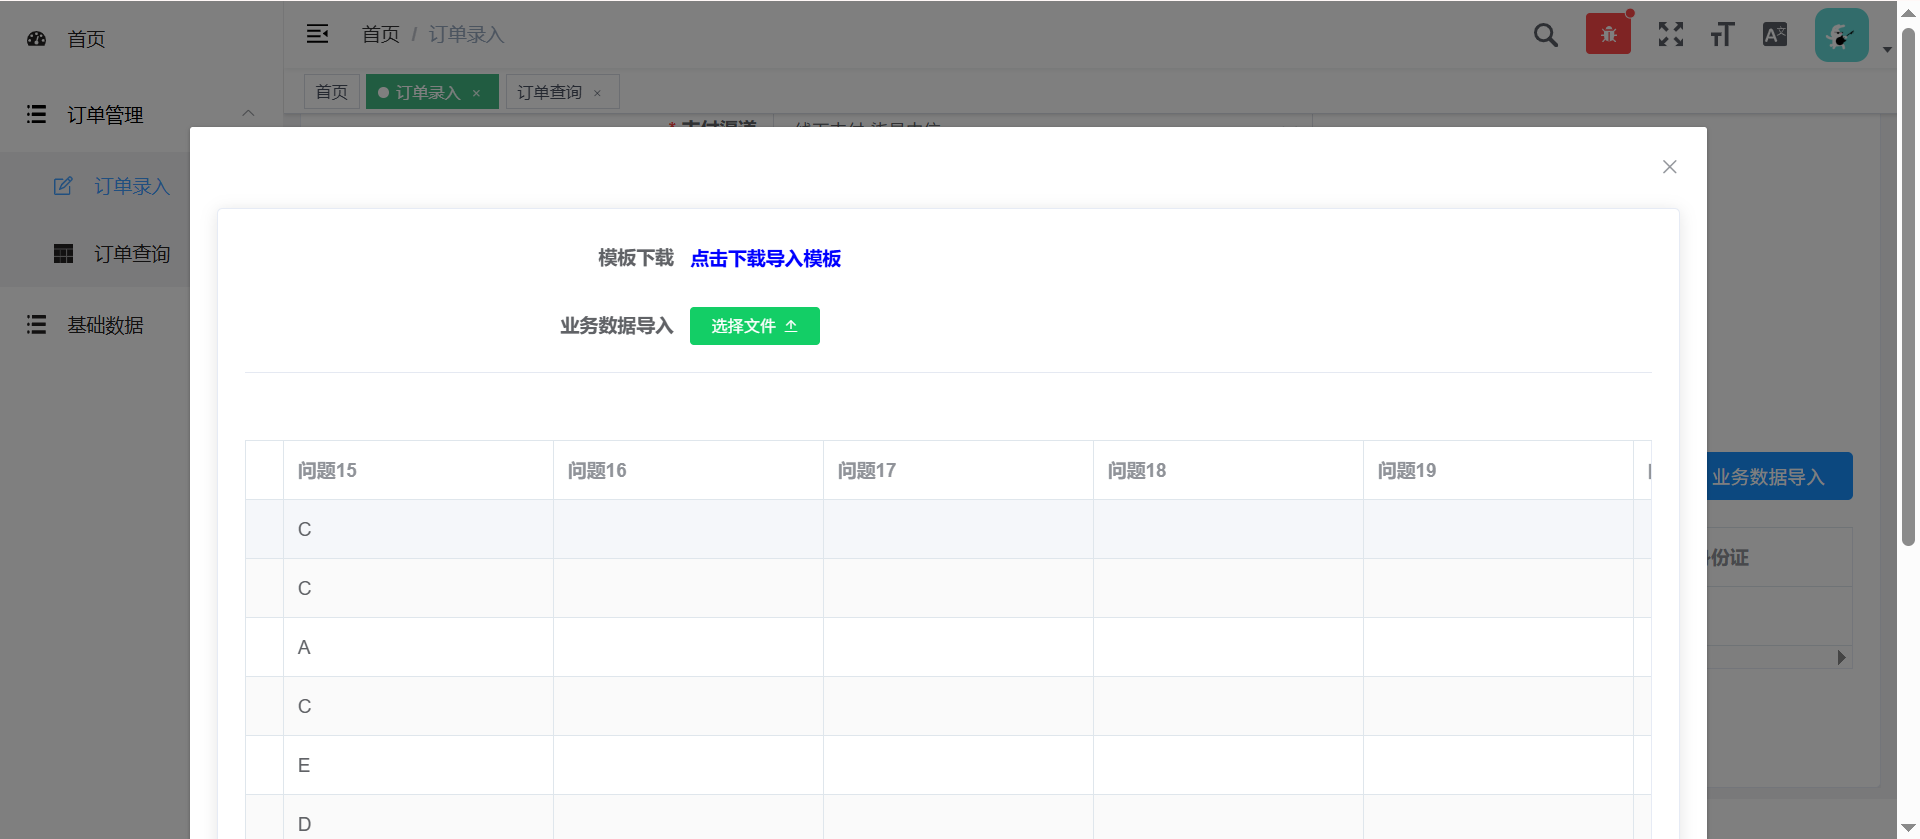1920x839 pixels.
Task: Open the red bug error log icon
Action: (1608, 34)
